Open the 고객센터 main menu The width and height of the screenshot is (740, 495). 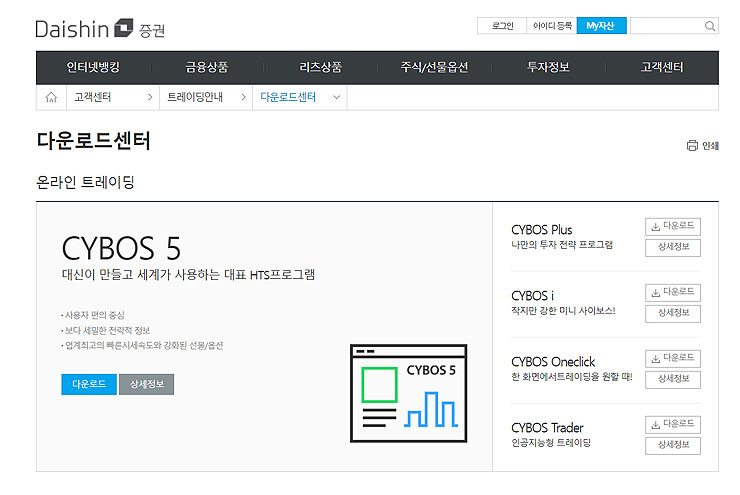point(662,67)
